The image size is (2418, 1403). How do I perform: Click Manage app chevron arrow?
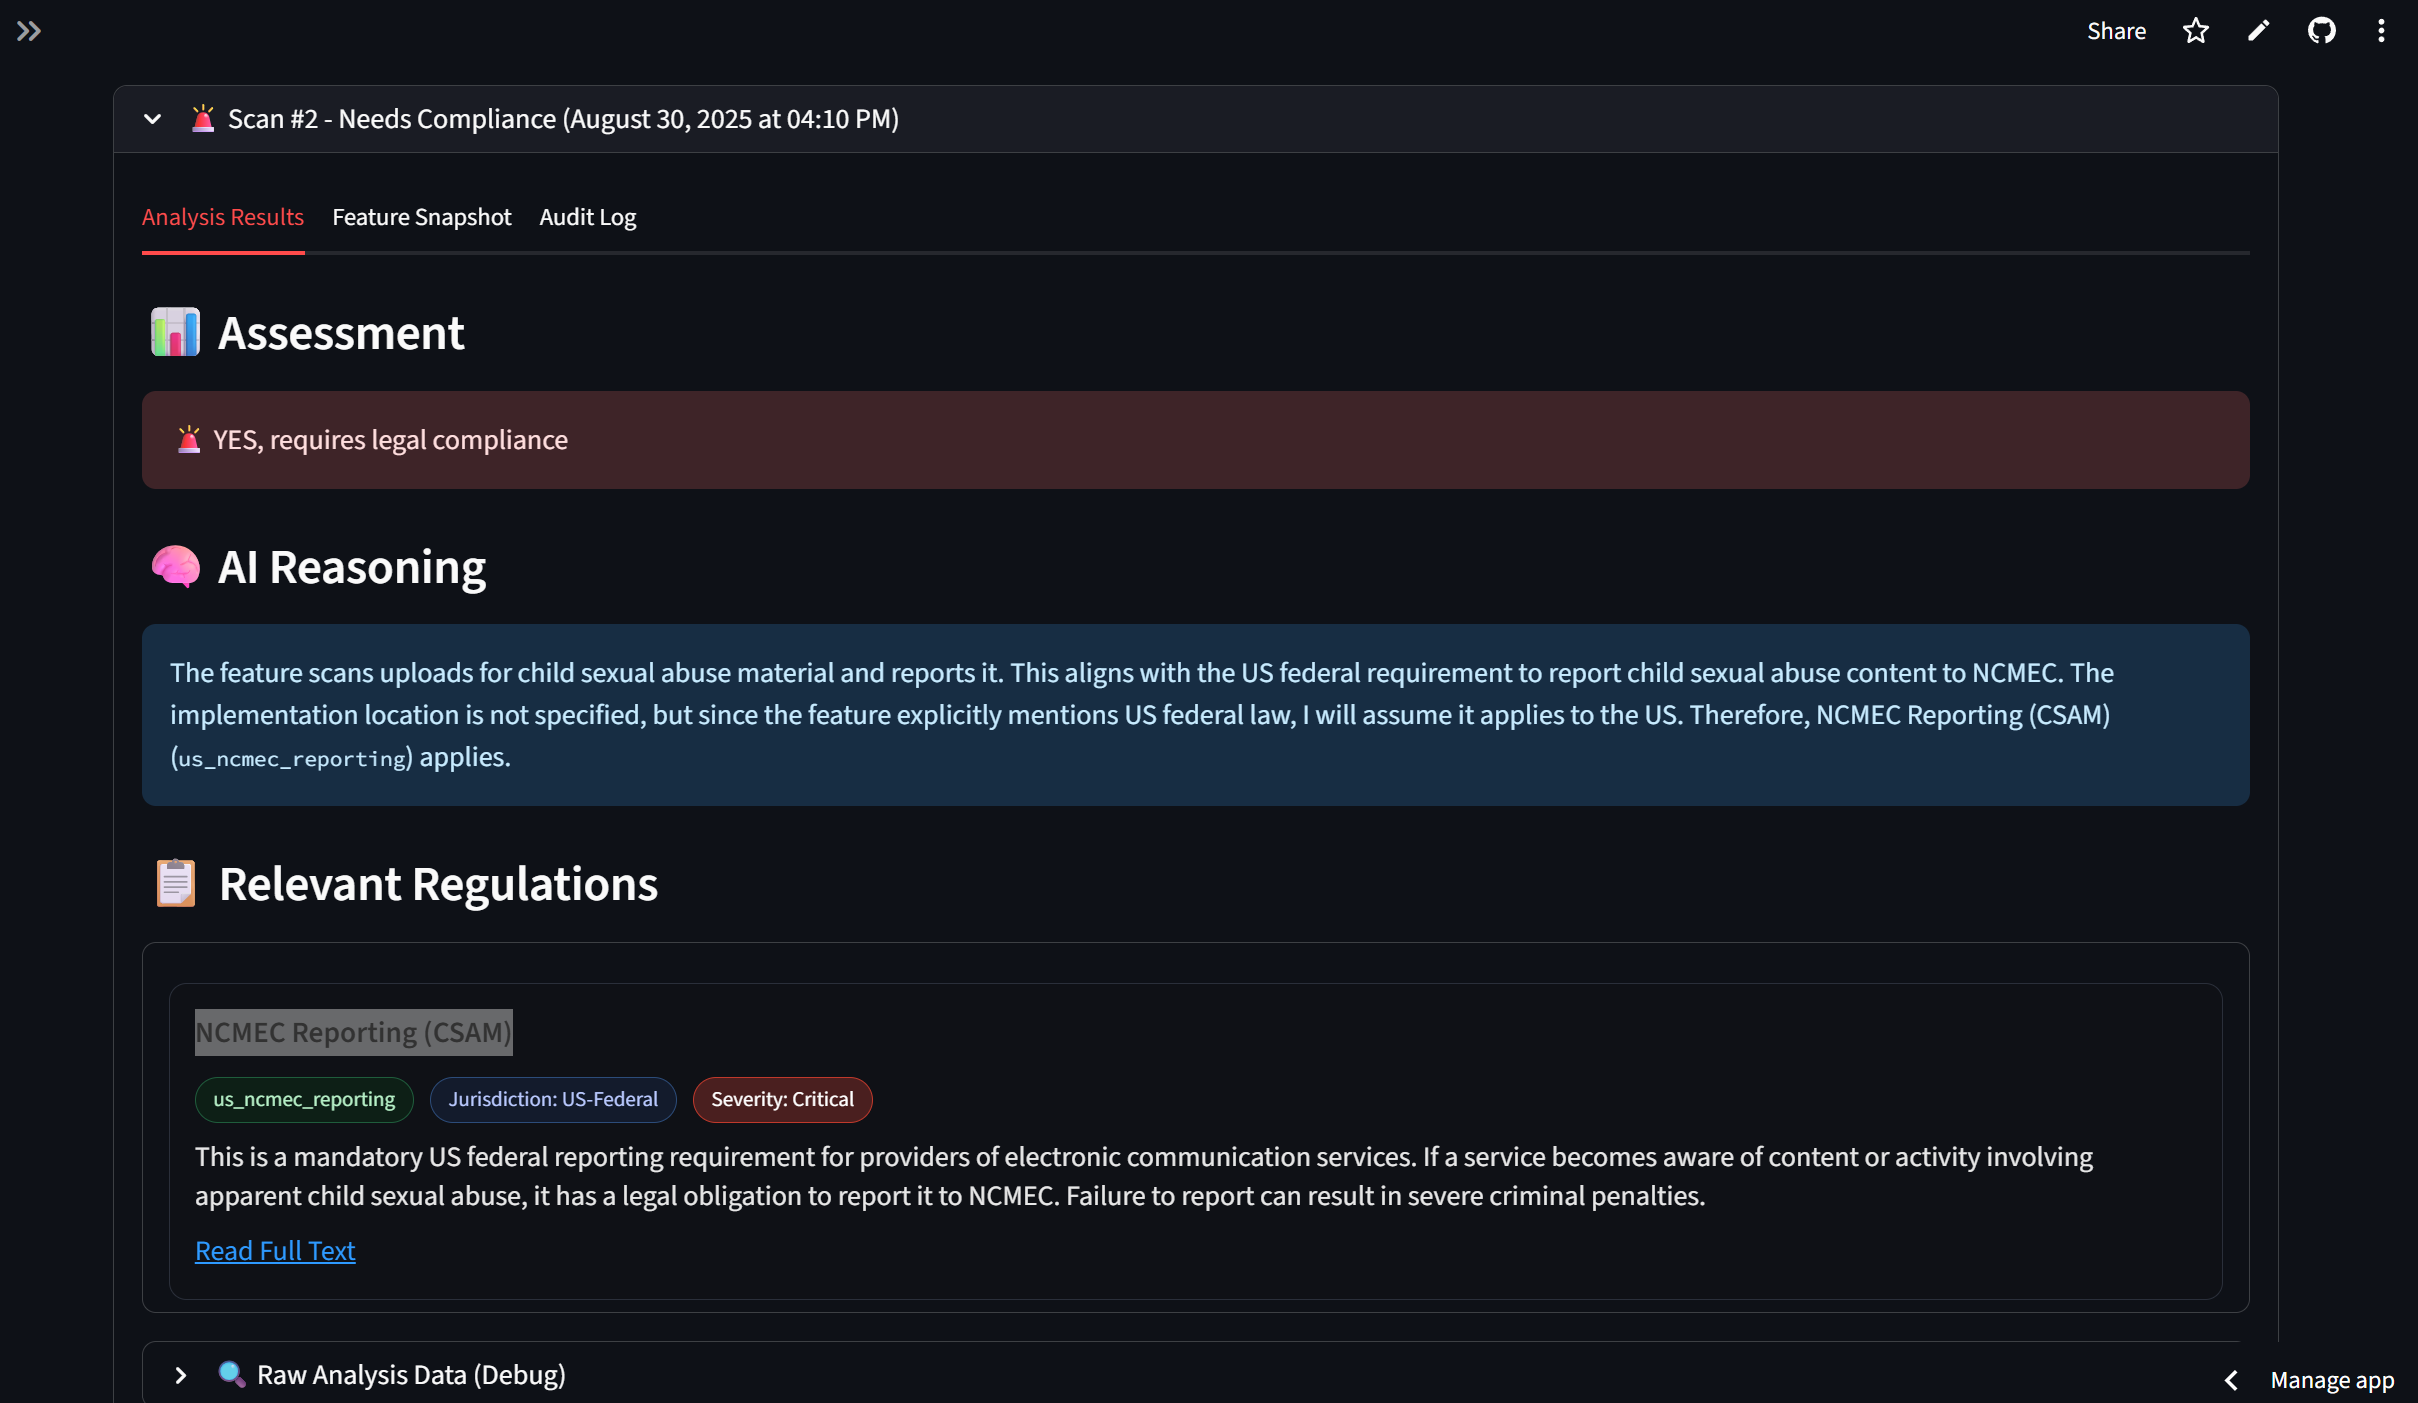(x=2232, y=1380)
